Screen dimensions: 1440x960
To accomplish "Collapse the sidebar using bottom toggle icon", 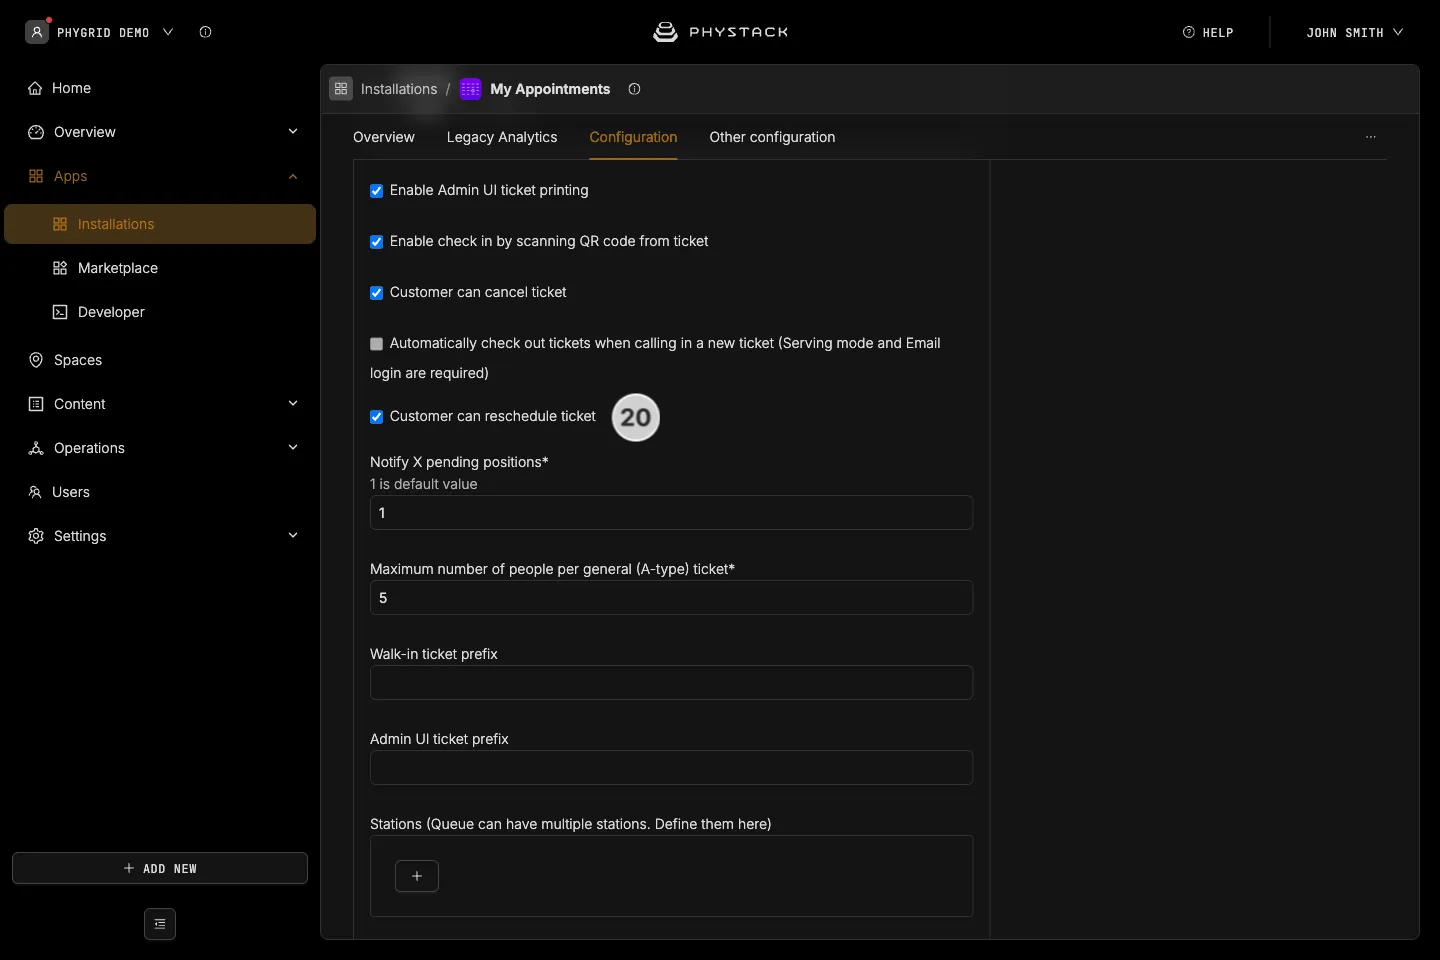I will click(160, 924).
